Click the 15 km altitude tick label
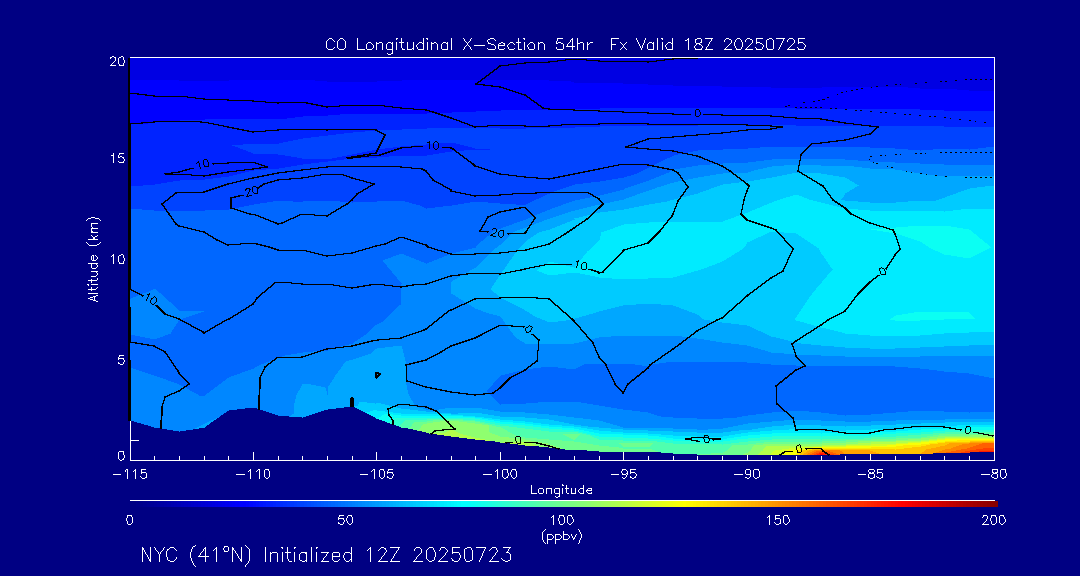 pyautogui.click(x=117, y=159)
